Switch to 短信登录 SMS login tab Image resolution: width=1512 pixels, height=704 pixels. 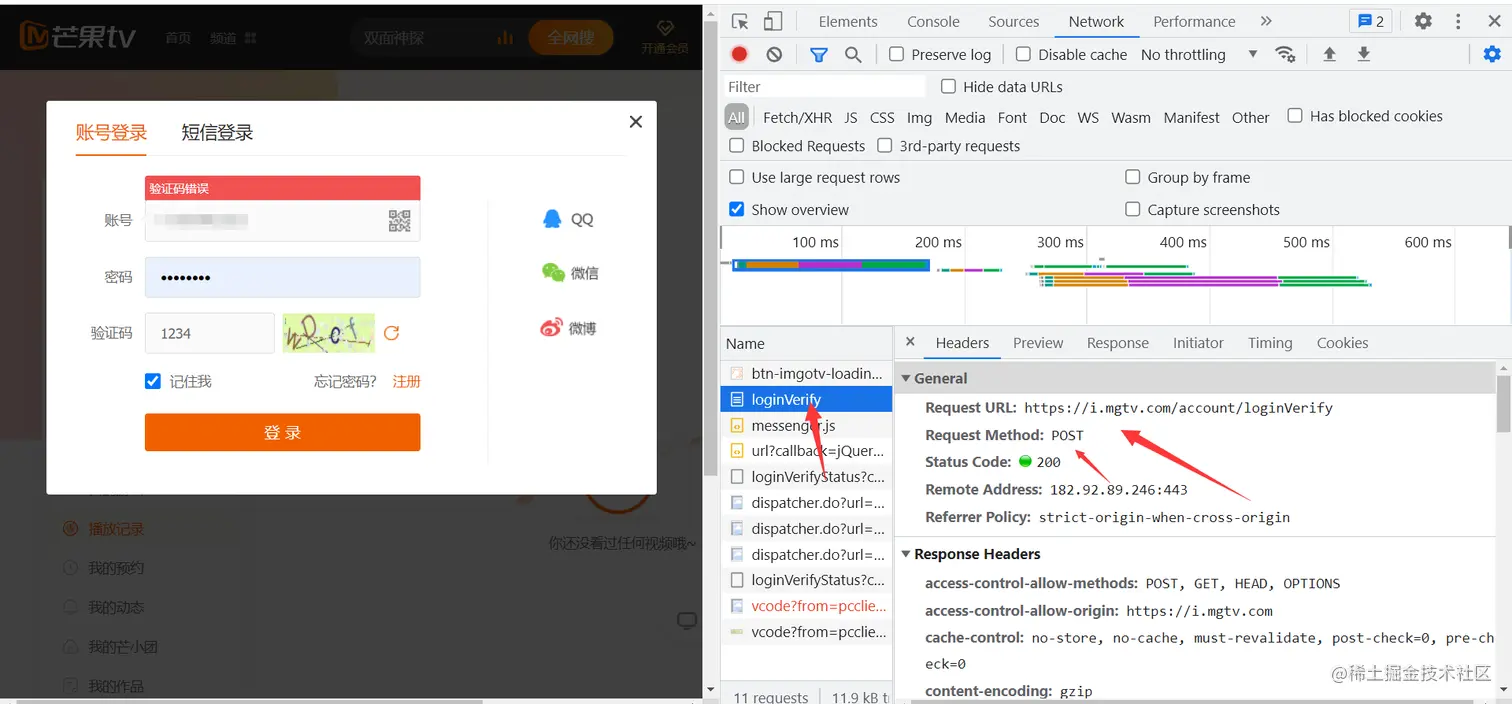click(217, 132)
